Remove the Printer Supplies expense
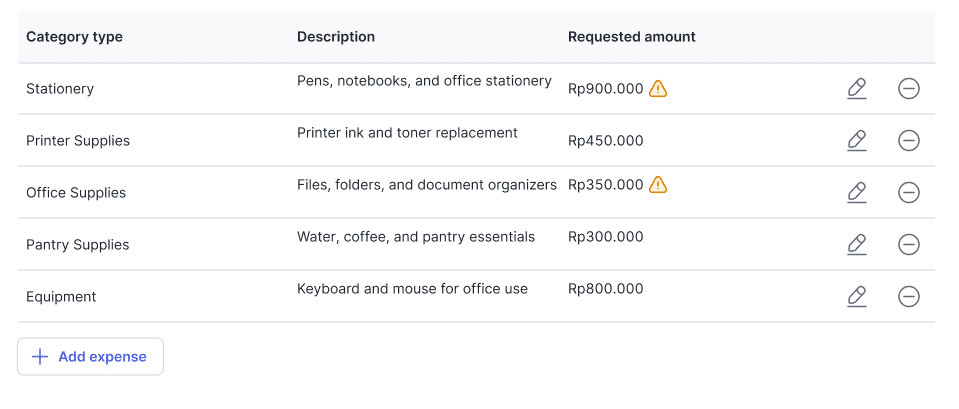 tap(908, 141)
